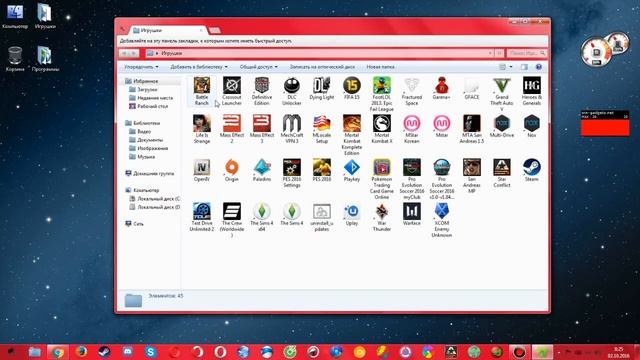Select the Pokemon Trading Card Game Online icon
This screenshot has width=640, height=360.
382,179
